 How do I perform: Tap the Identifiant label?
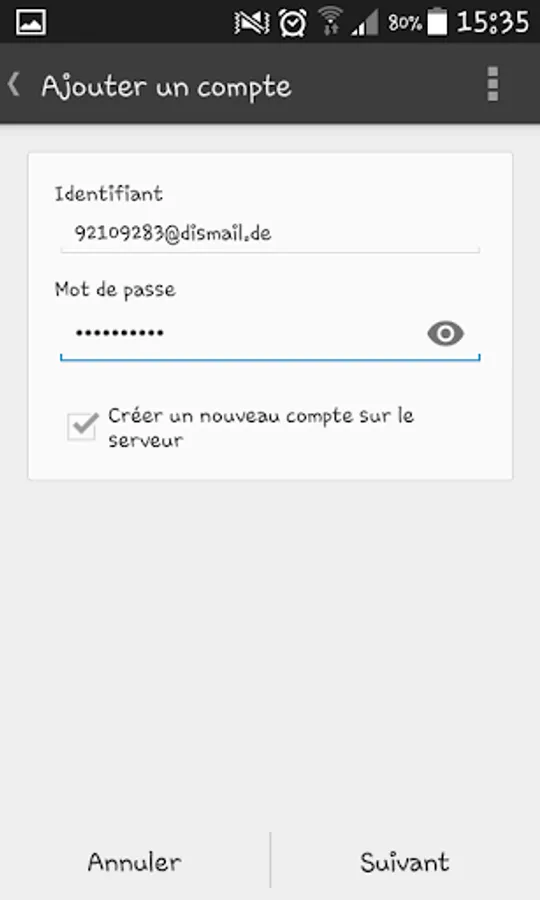click(x=108, y=193)
